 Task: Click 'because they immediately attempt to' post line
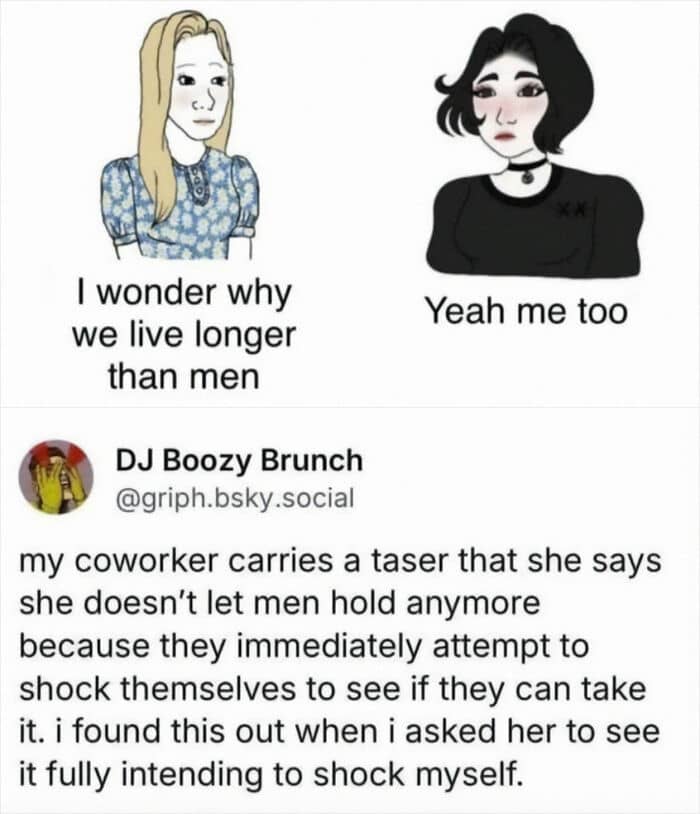coord(304,647)
